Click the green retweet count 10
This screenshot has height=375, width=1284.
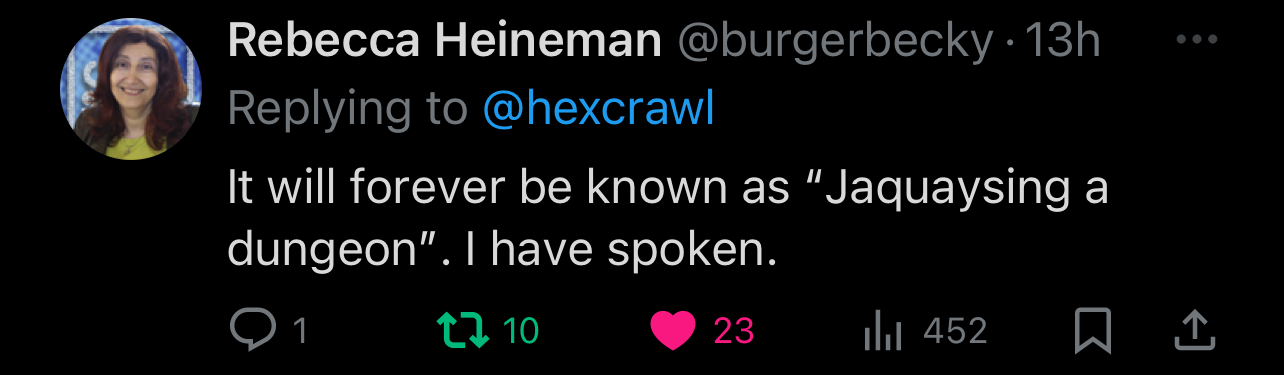(x=520, y=331)
